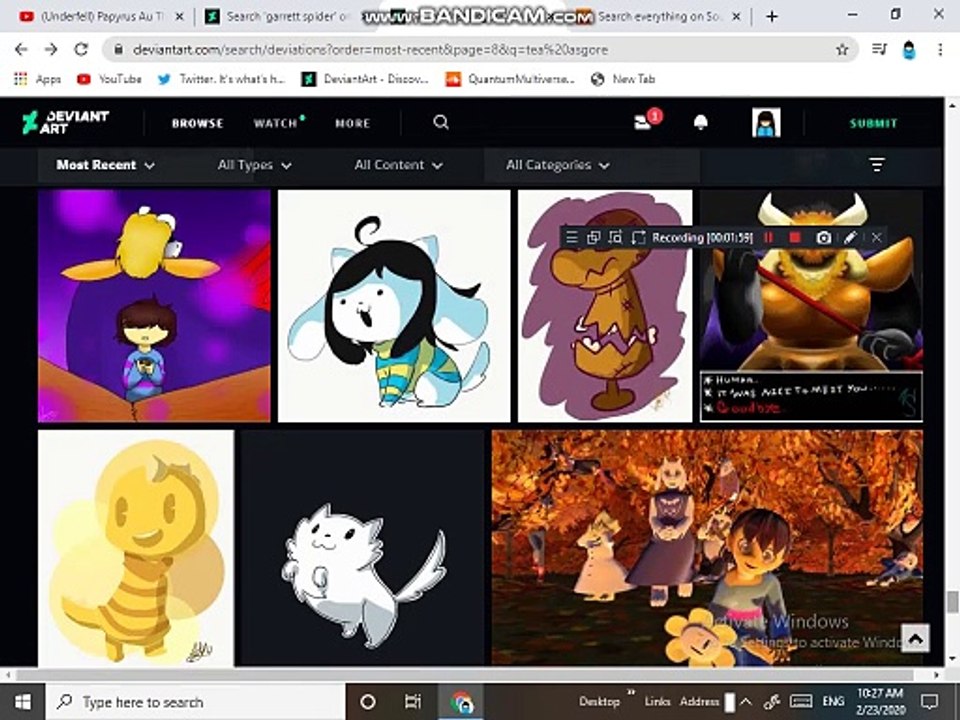Expand the All Categories dropdown
The image size is (960, 720).
click(557, 165)
